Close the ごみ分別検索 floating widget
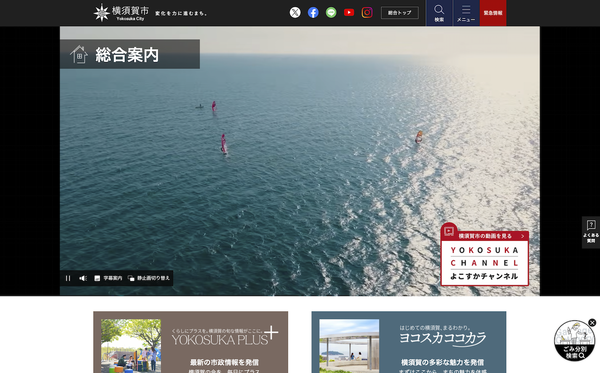This screenshot has height=373, width=600. (592, 323)
